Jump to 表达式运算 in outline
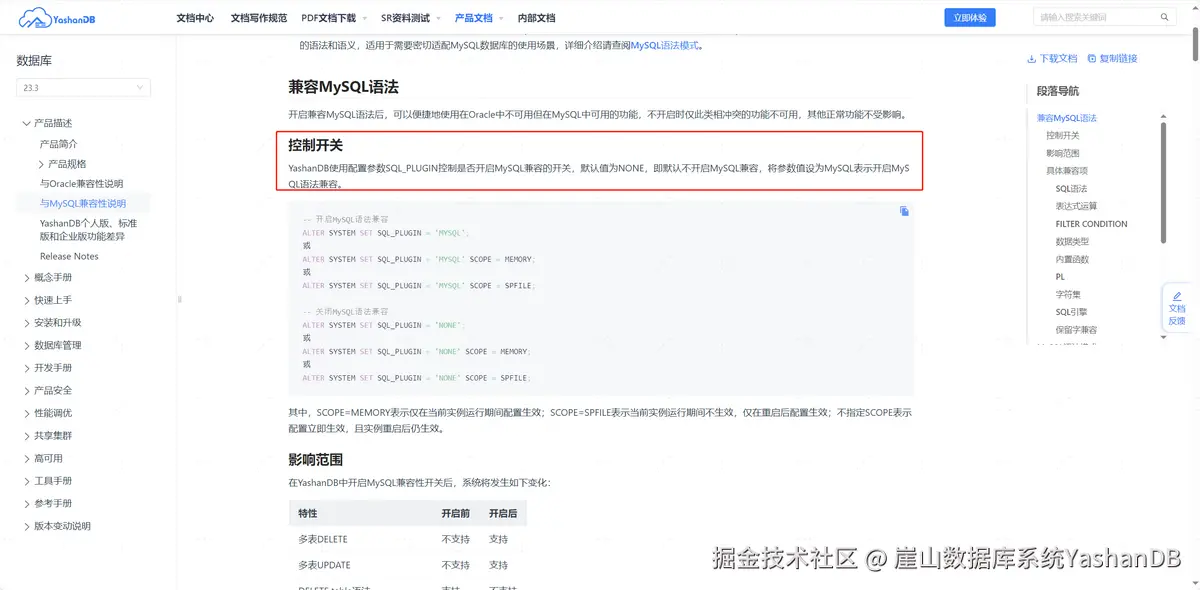Image resolution: width=1200 pixels, height=590 pixels. click(1076, 206)
